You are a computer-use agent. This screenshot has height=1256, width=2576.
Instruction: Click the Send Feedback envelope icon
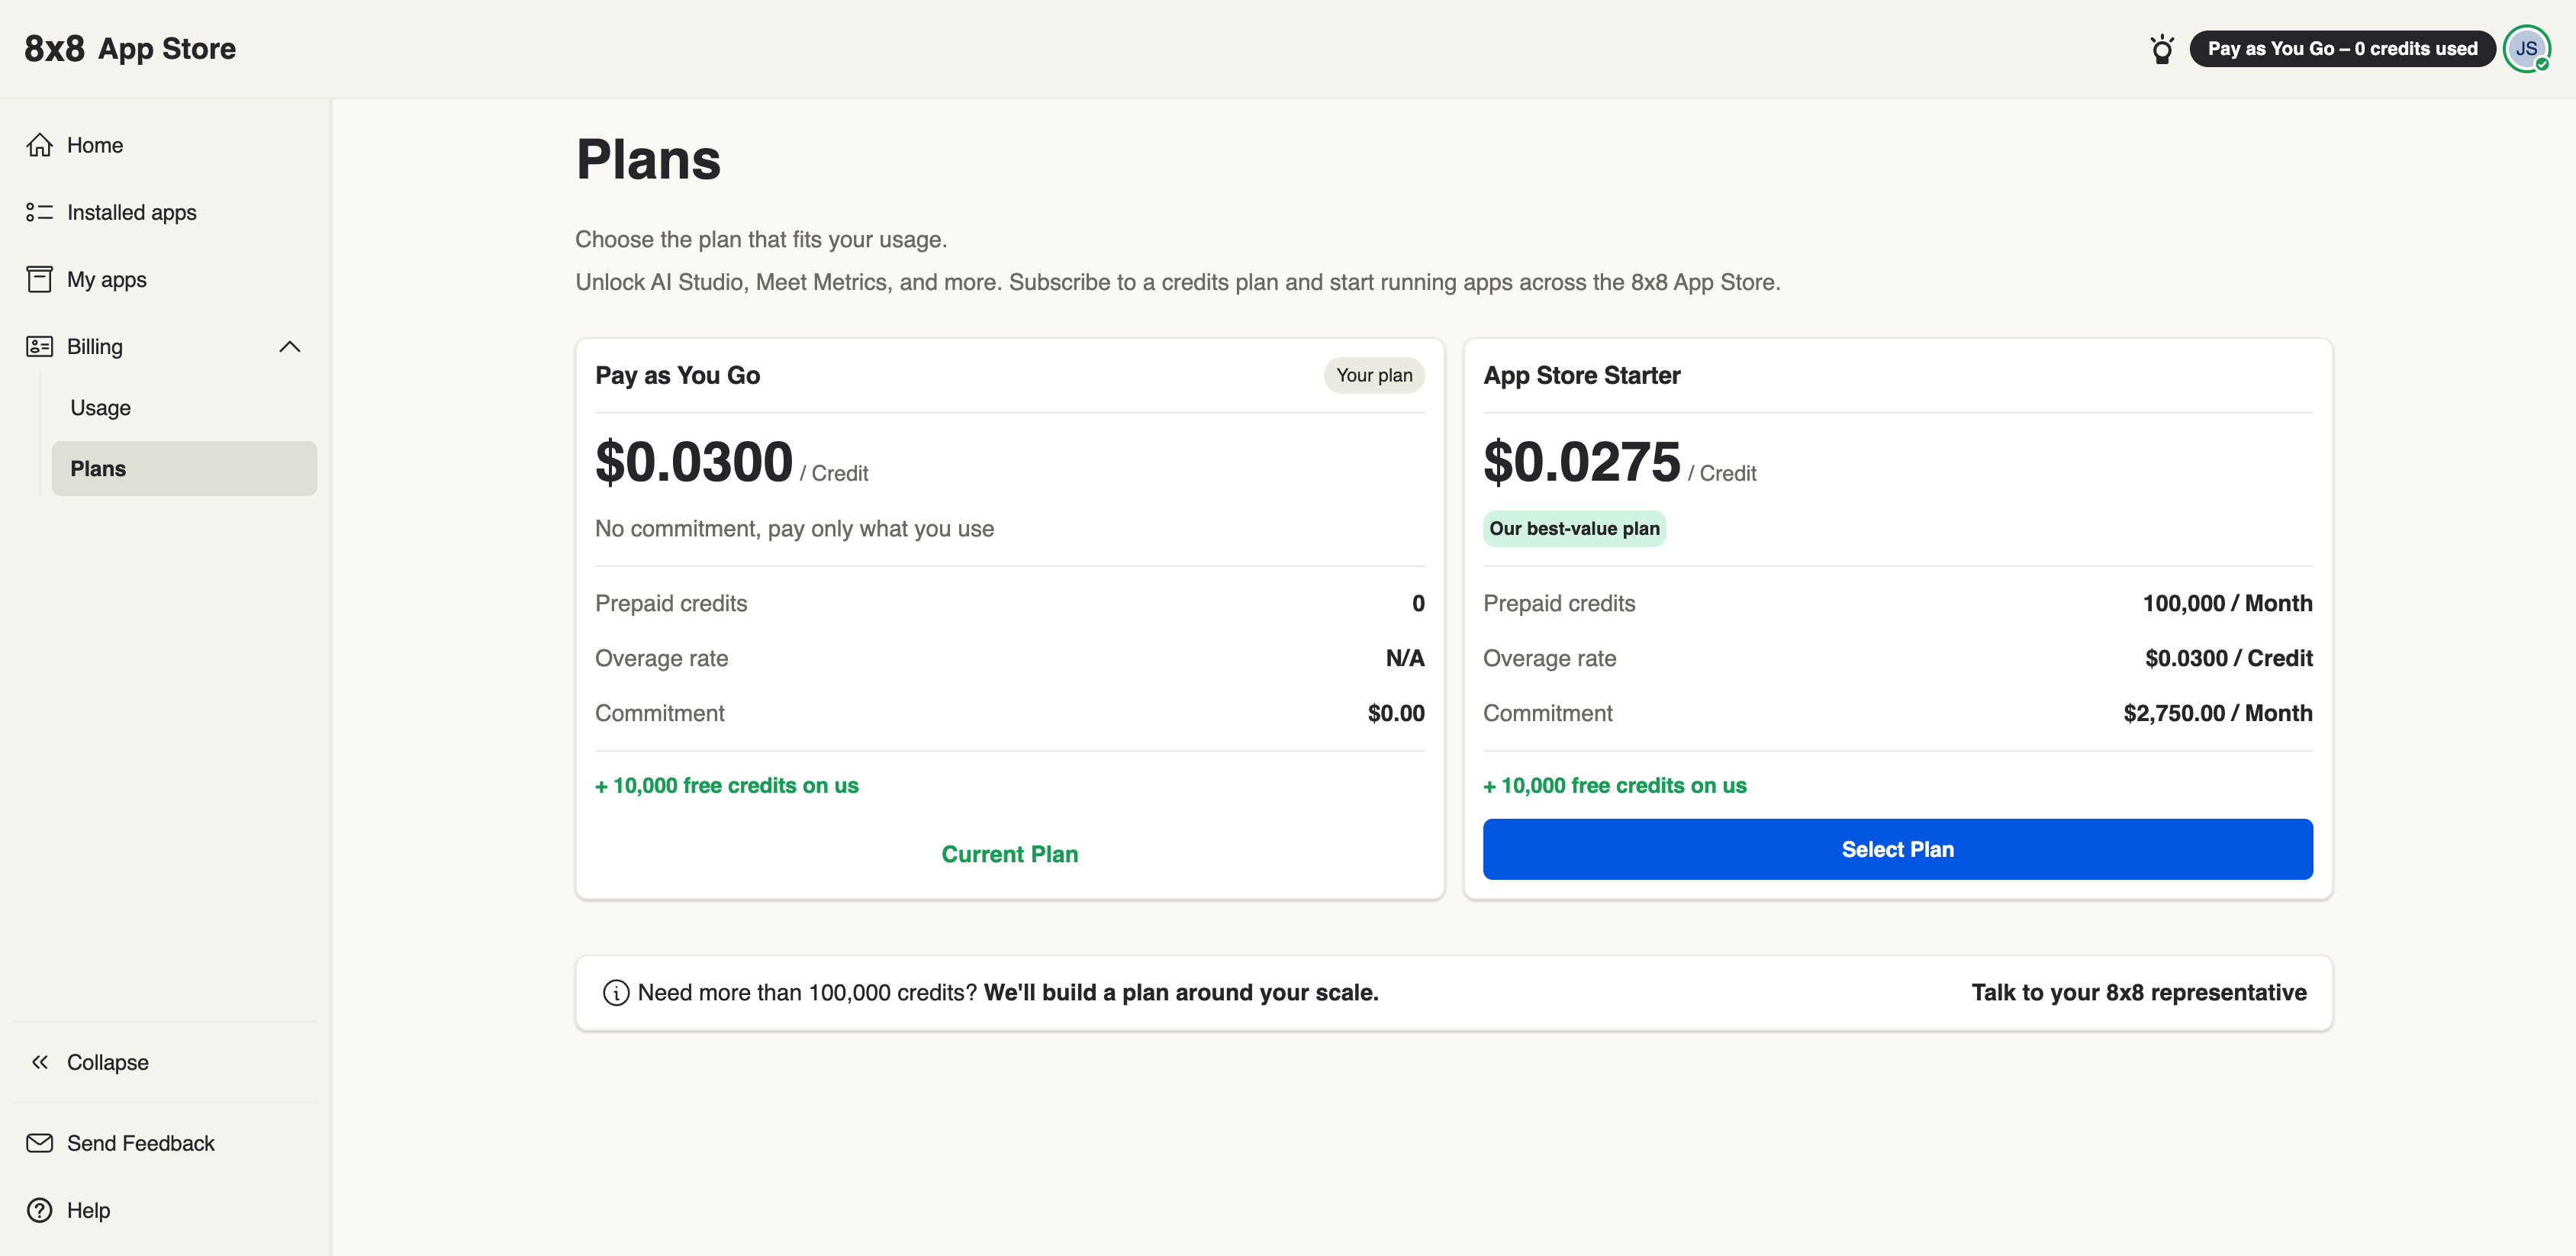point(40,1143)
